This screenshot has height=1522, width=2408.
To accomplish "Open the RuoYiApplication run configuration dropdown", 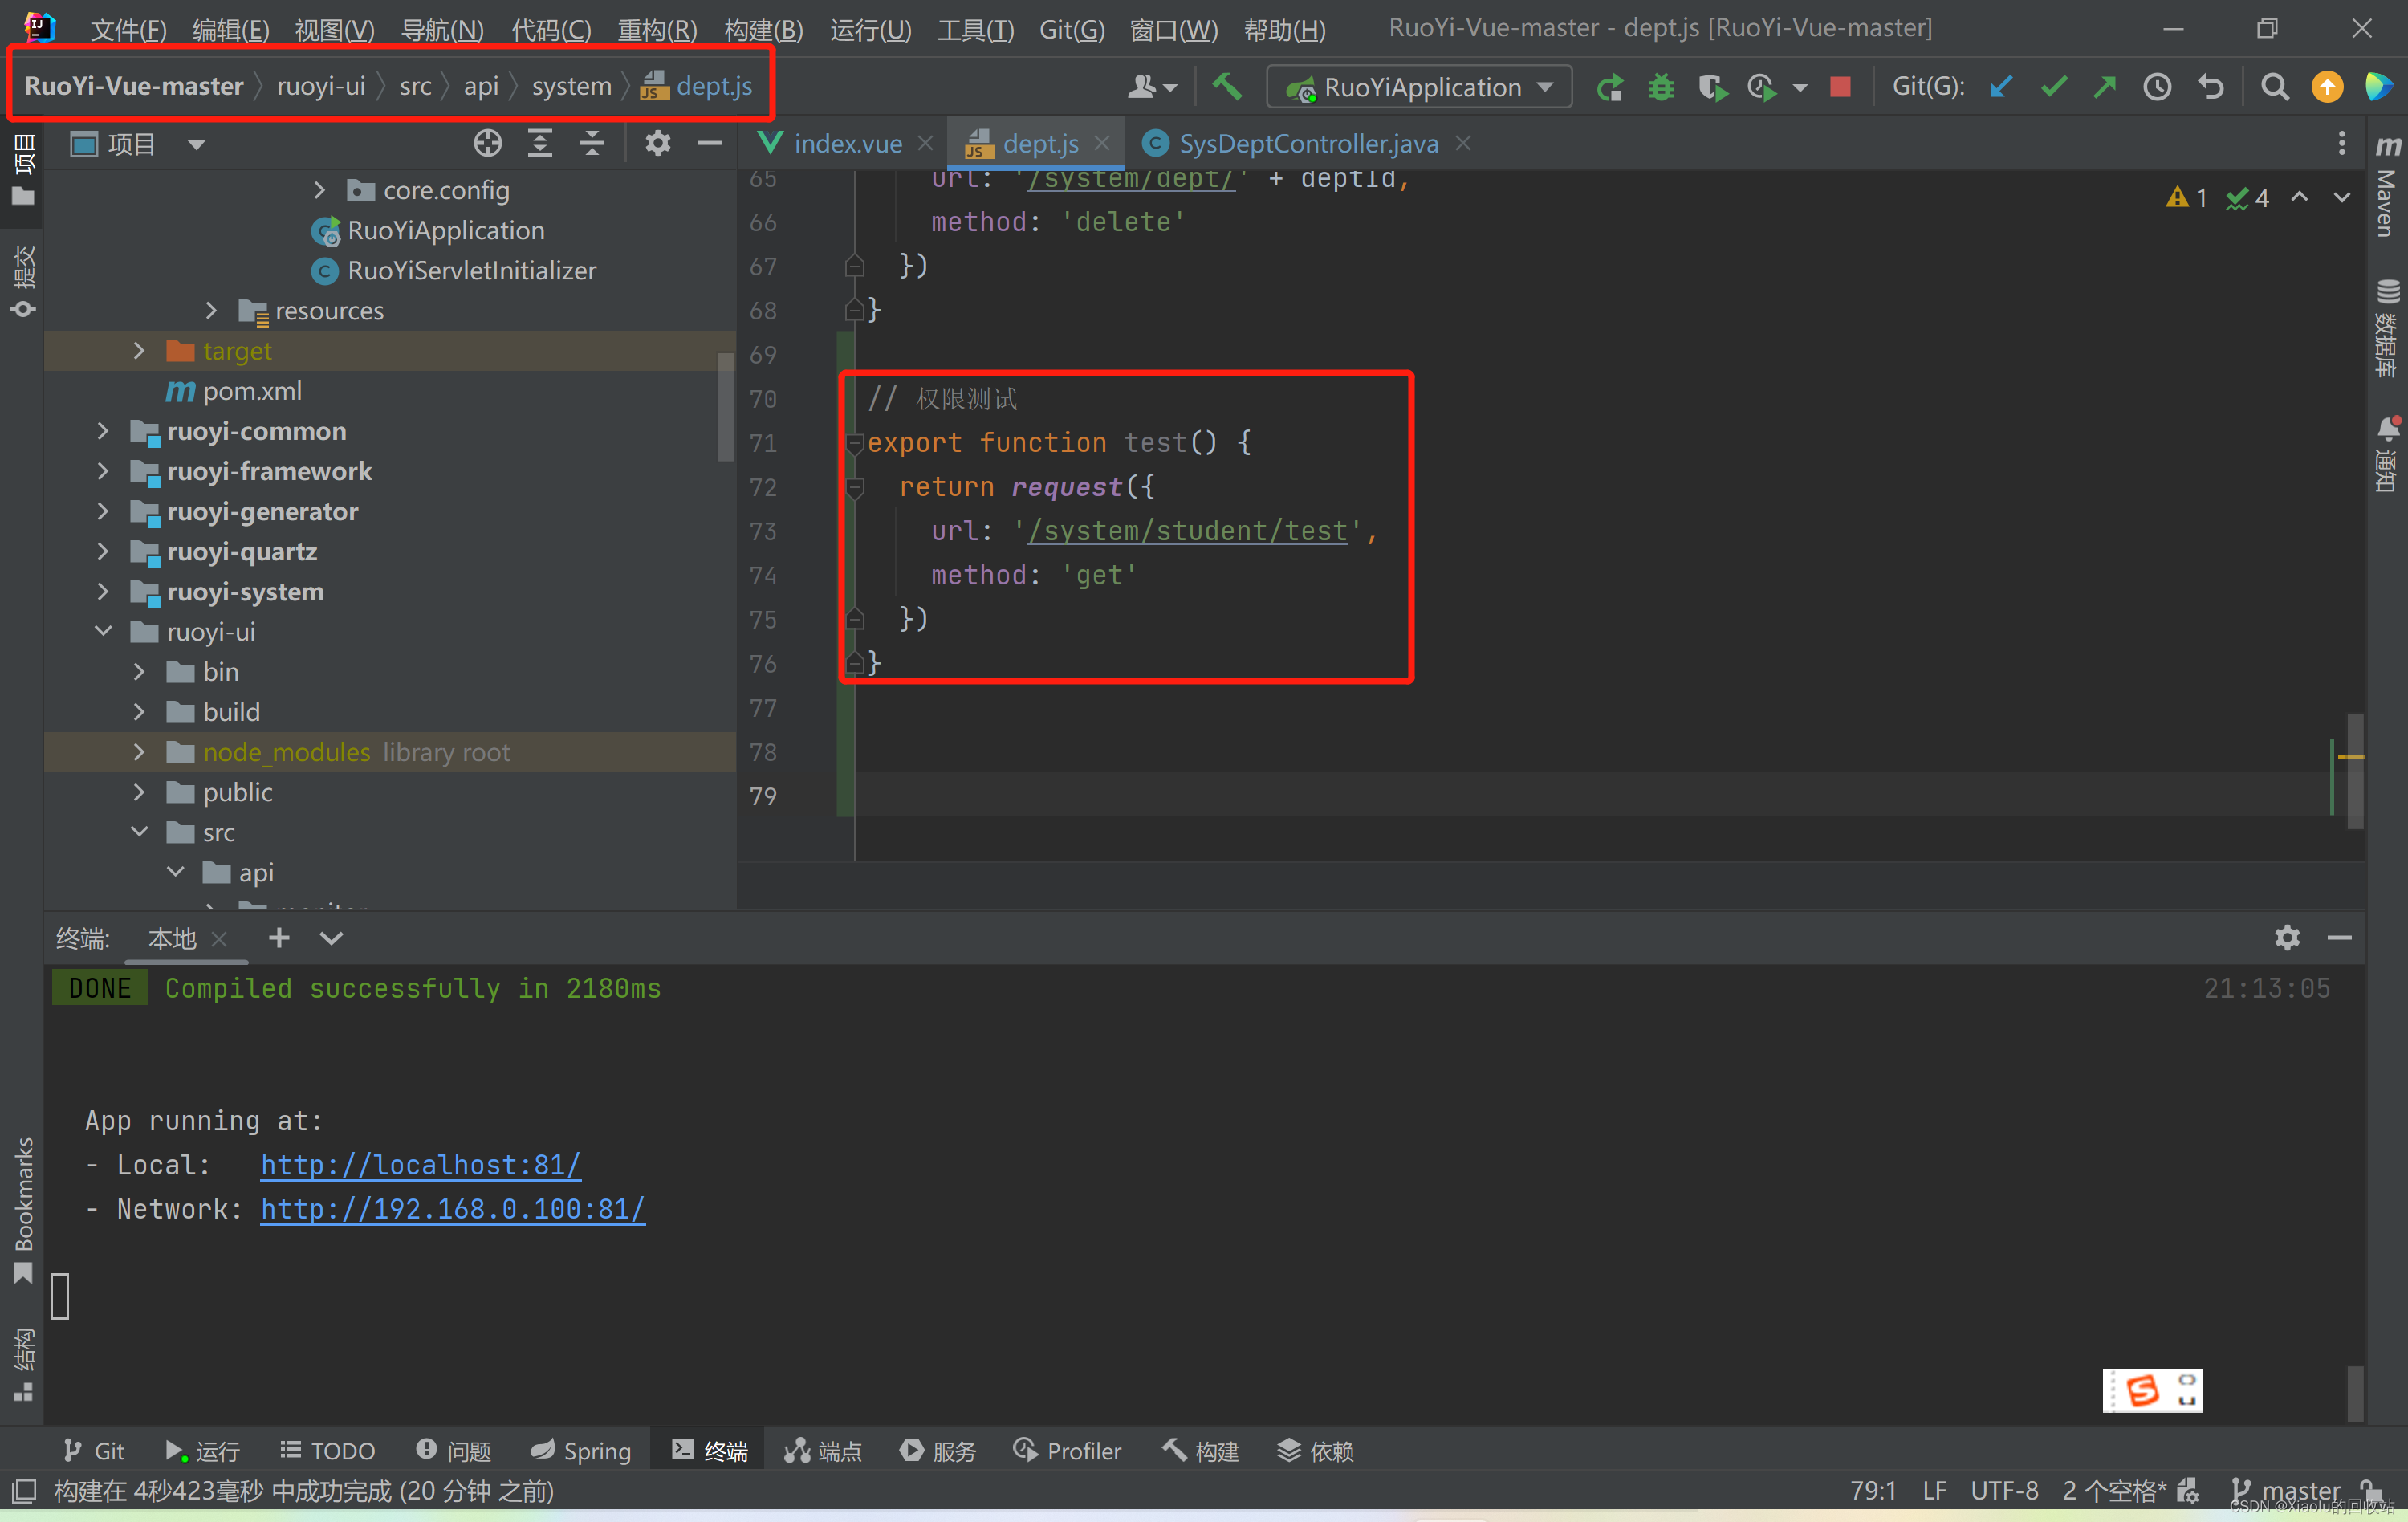I will click(x=1419, y=87).
